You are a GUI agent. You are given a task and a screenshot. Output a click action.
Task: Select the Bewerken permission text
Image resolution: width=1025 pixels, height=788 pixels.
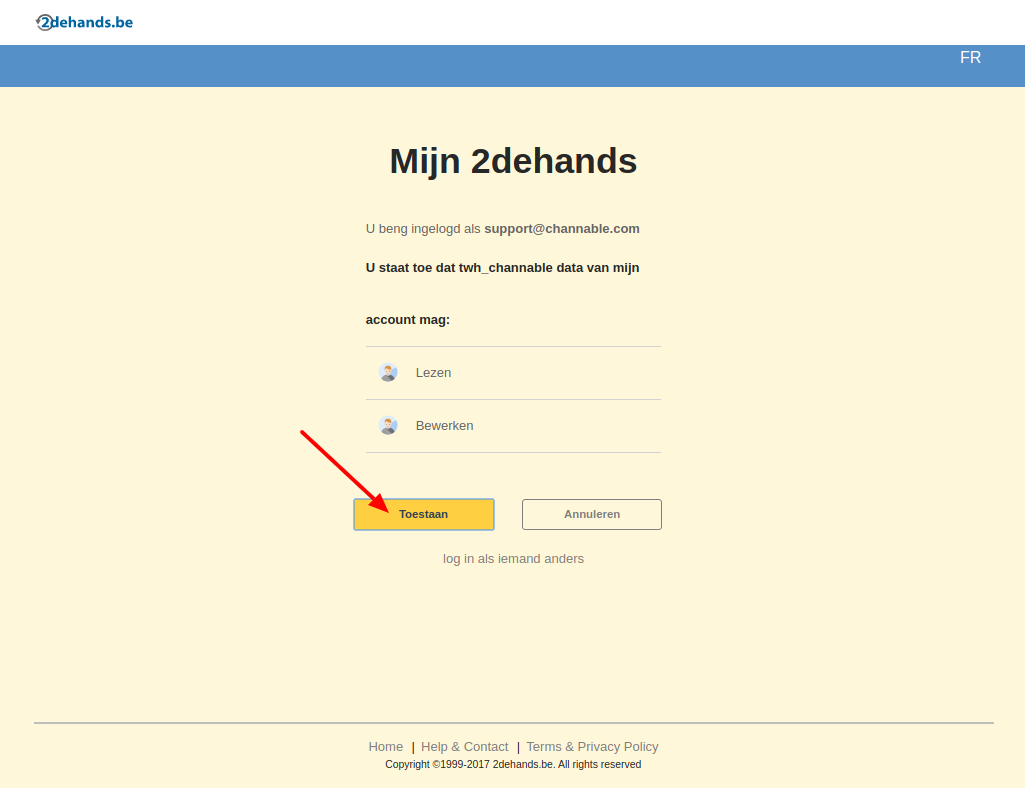[445, 426]
